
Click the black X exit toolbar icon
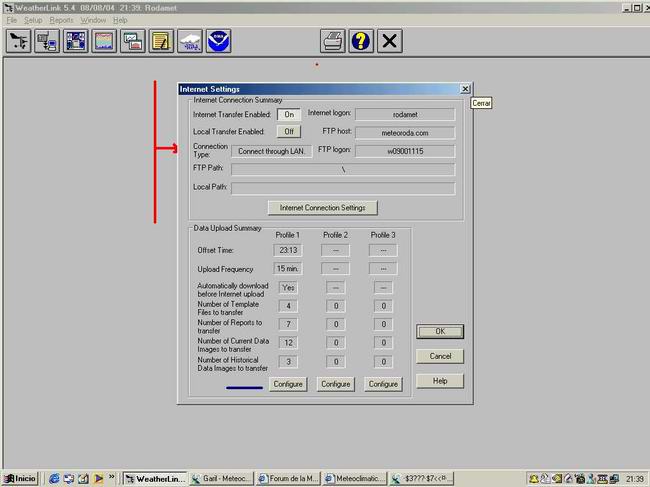pos(390,41)
